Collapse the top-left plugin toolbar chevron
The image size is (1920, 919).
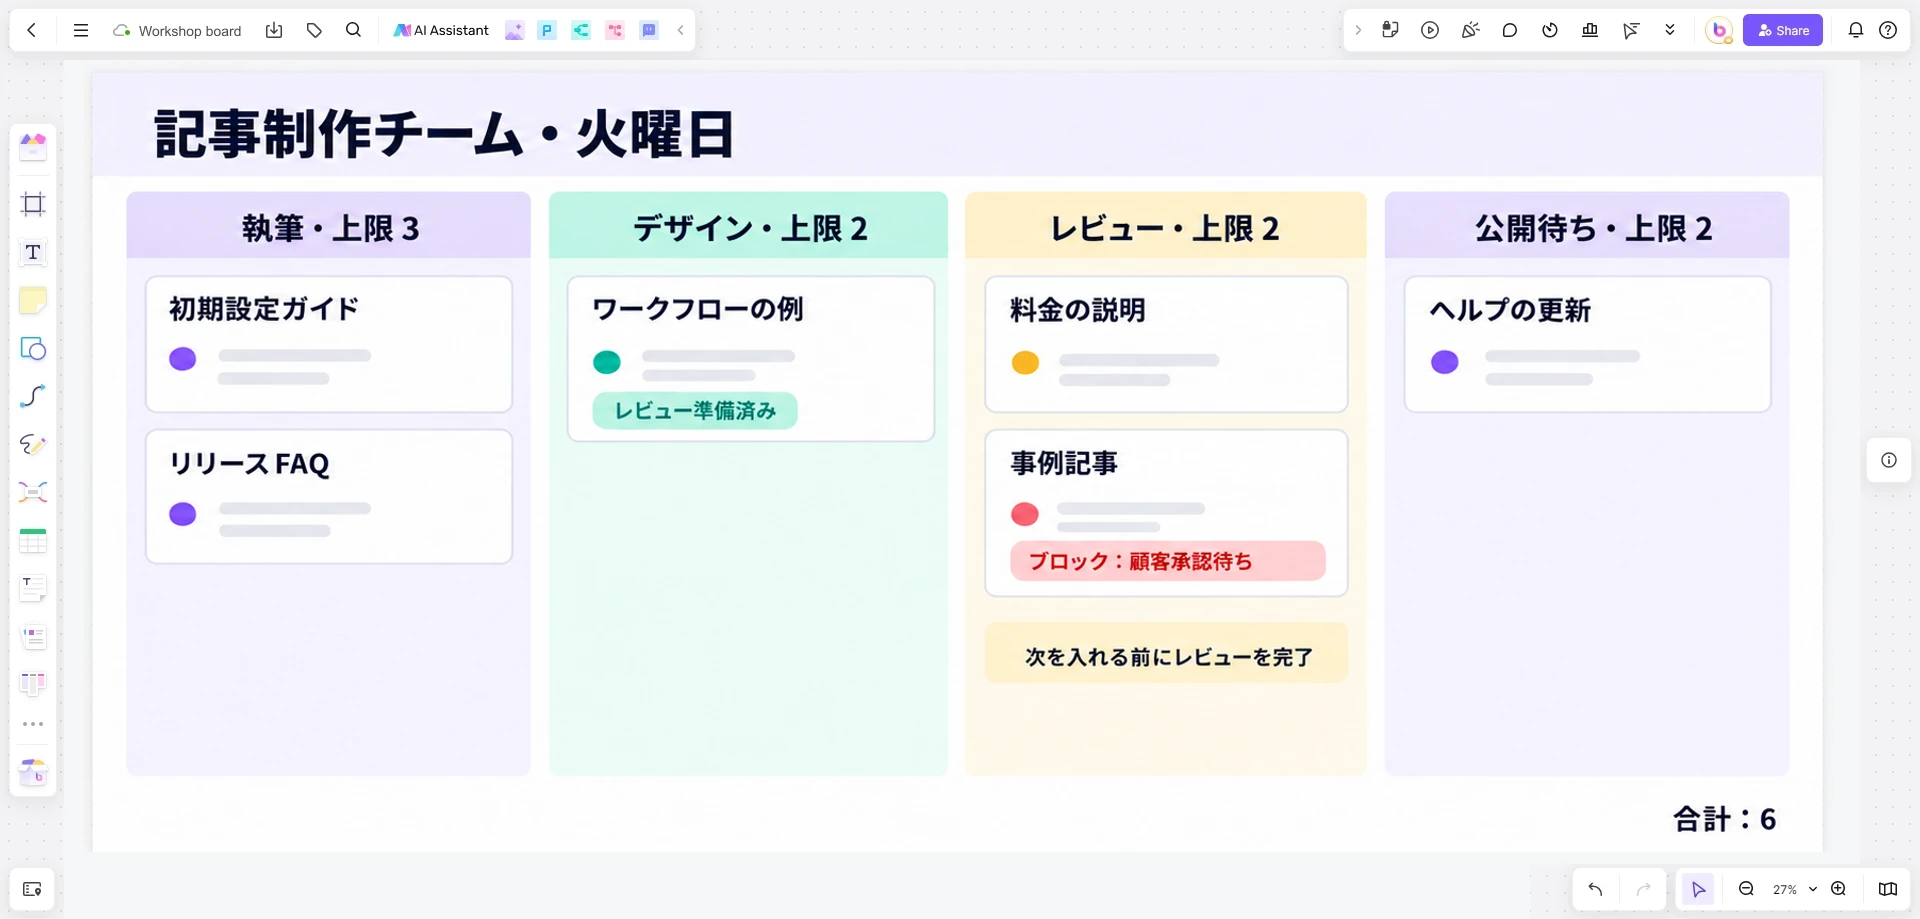click(x=681, y=30)
